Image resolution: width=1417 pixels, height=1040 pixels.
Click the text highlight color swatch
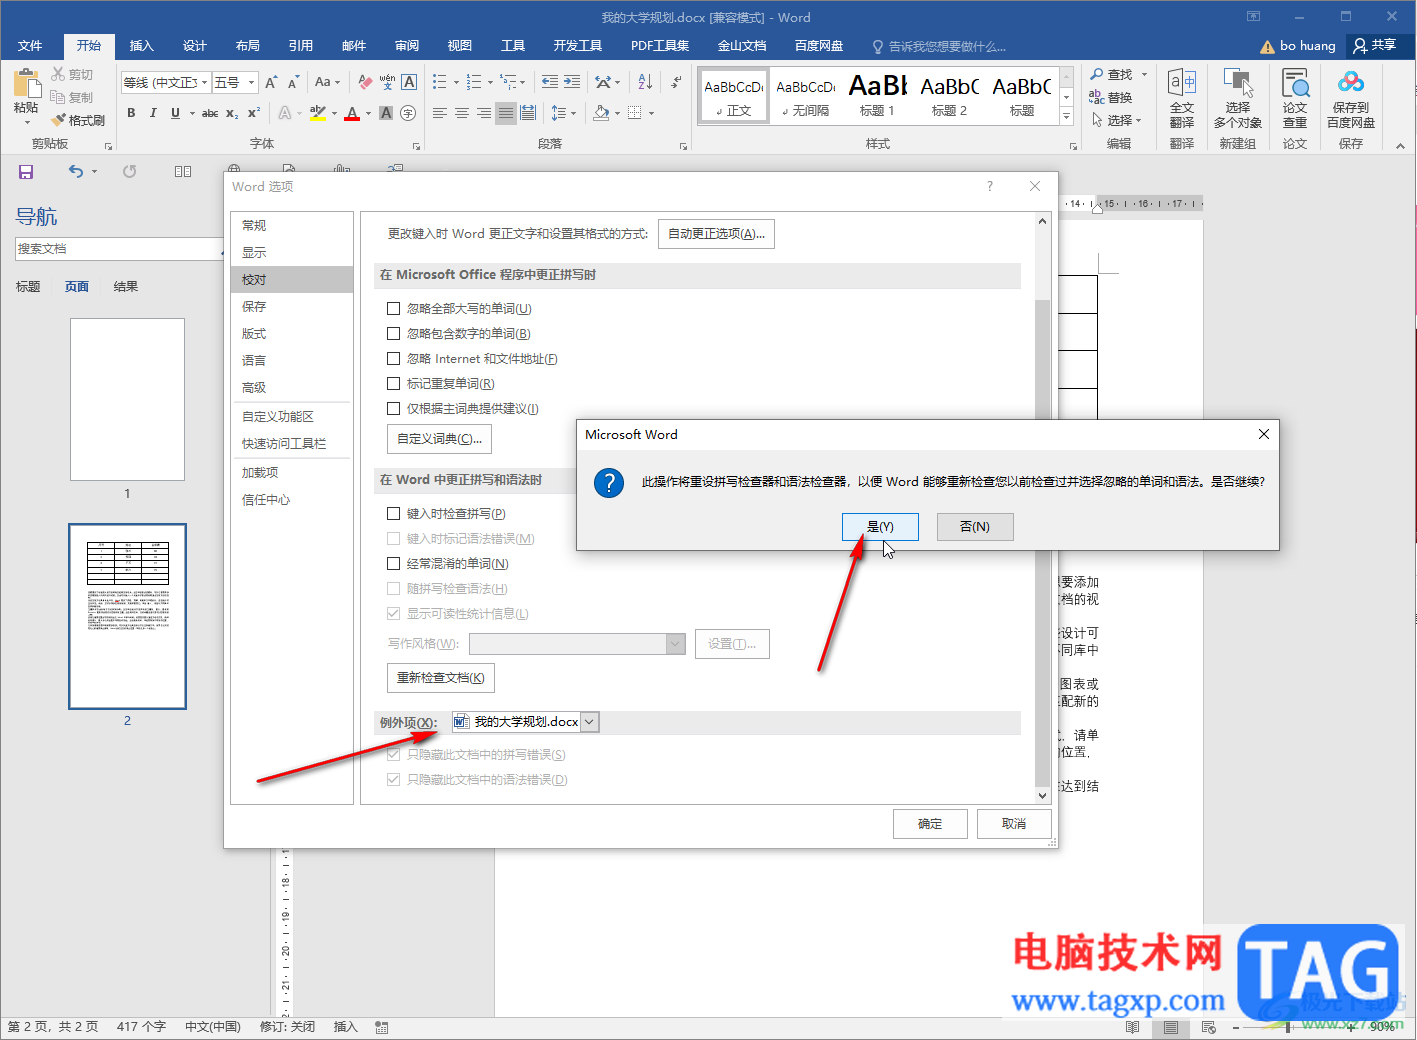pos(318,113)
